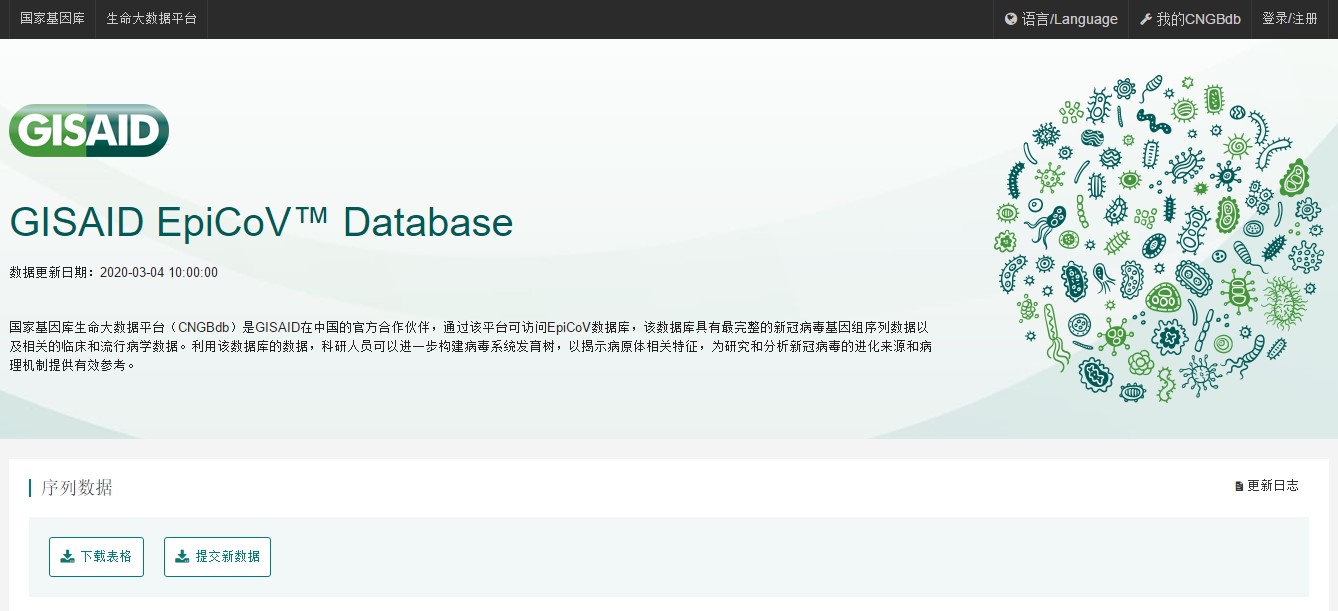Click the 下载表格 button
The image size is (1338, 611).
96,557
